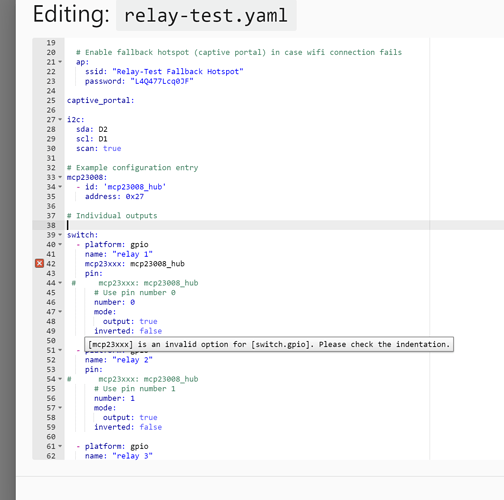Place cursor on the empty line 38
Image resolution: width=504 pixels, height=500 pixels.
coord(248,225)
